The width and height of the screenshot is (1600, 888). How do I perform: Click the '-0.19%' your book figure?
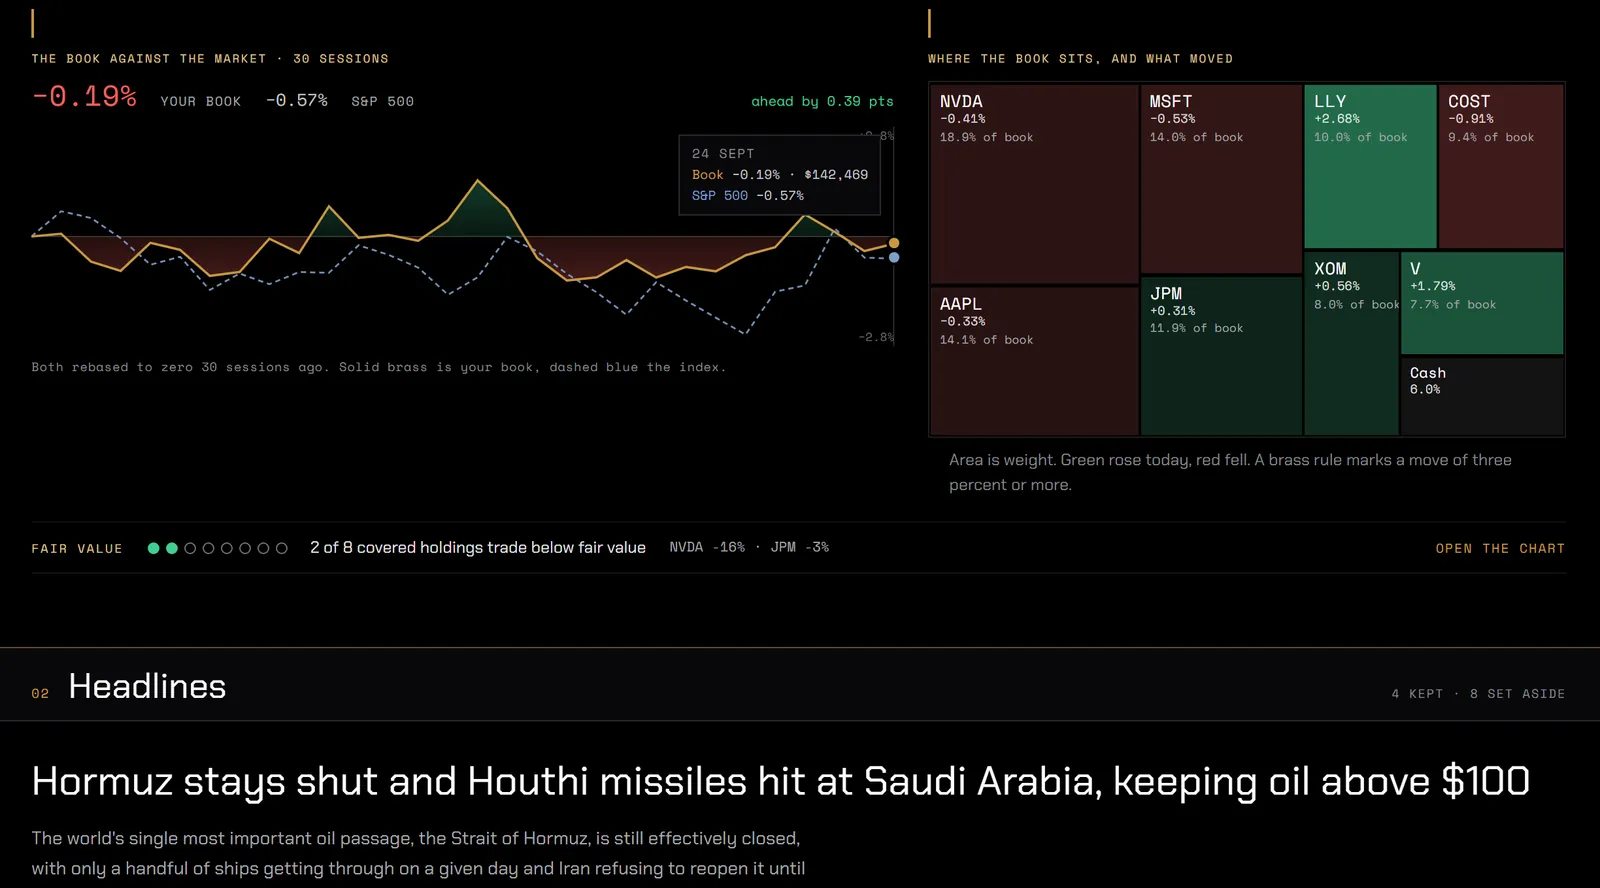[84, 97]
